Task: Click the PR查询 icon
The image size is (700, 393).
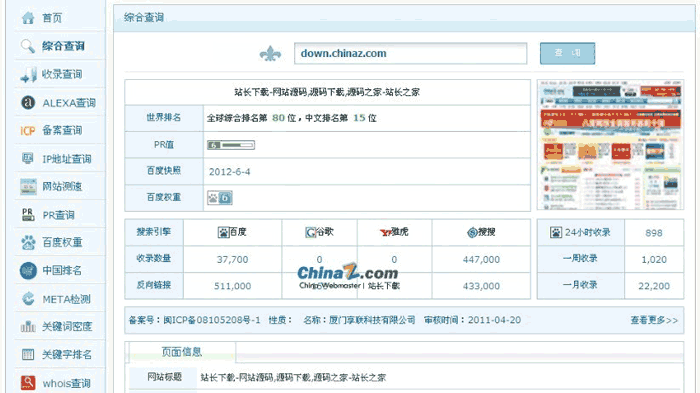Action: tap(28, 214)
